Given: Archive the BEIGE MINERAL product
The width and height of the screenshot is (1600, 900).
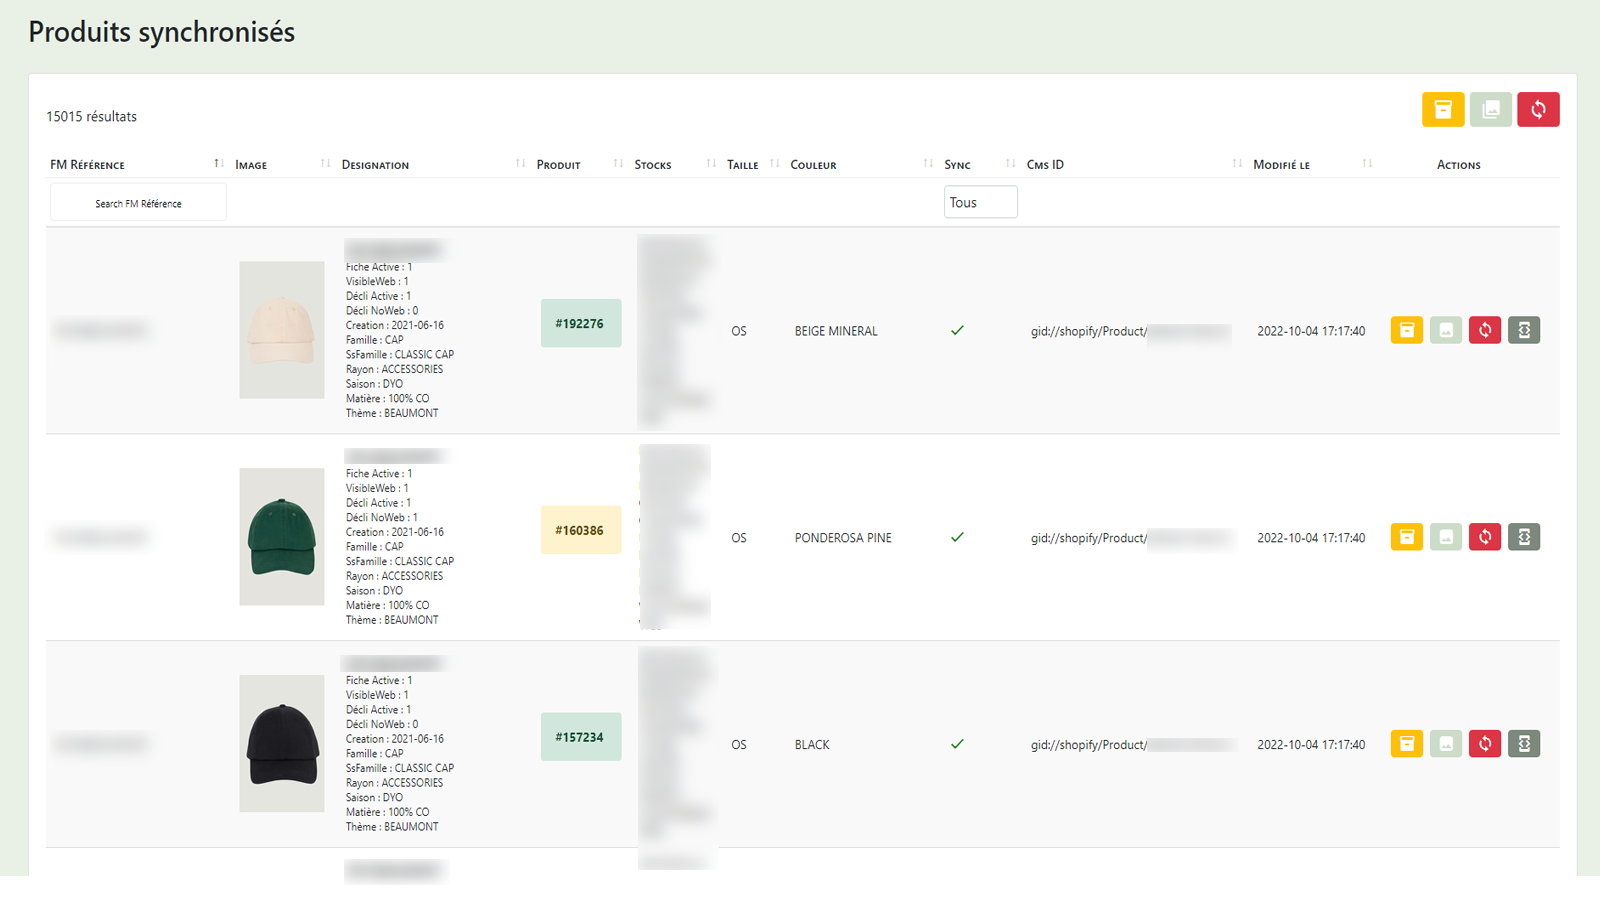Looking at the screenshot, I should (1407, 330).
